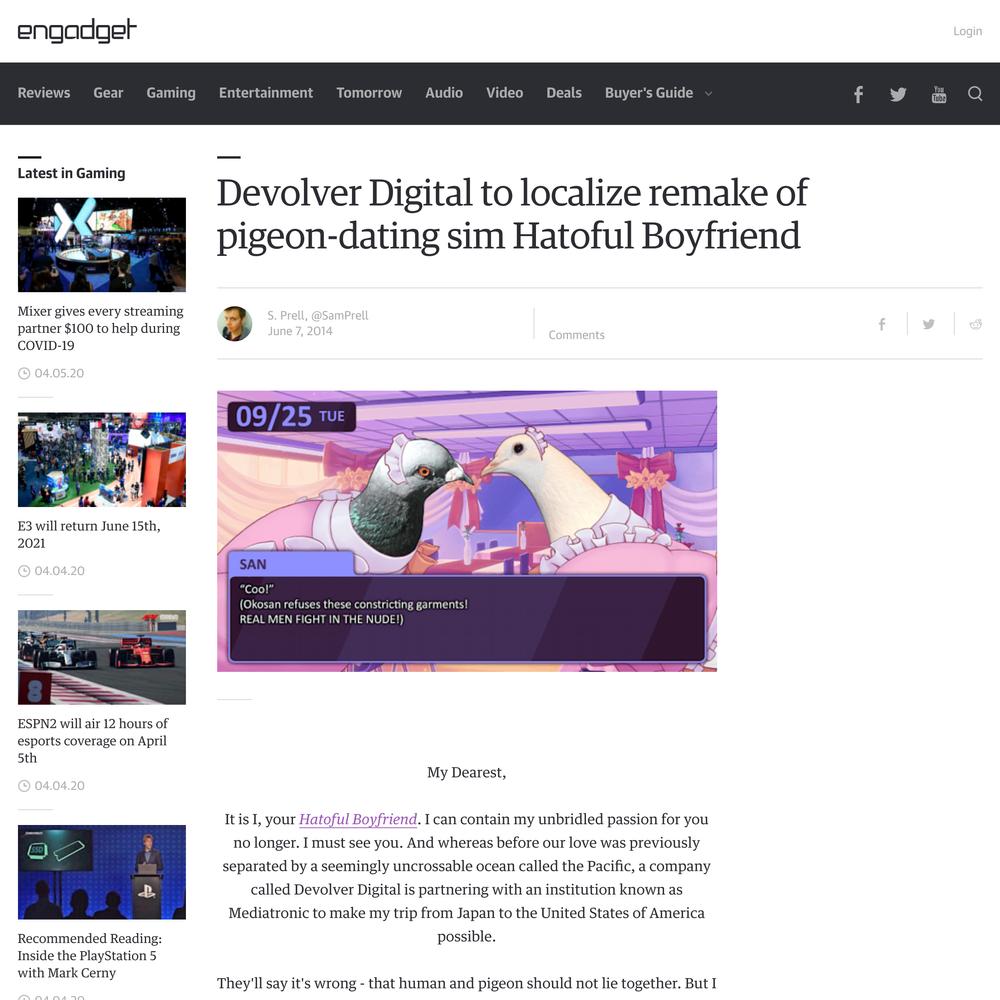Open the ESPN2 esports coverage story
The width and height of the screenshot is (1000, 1000).
(92, 741)
